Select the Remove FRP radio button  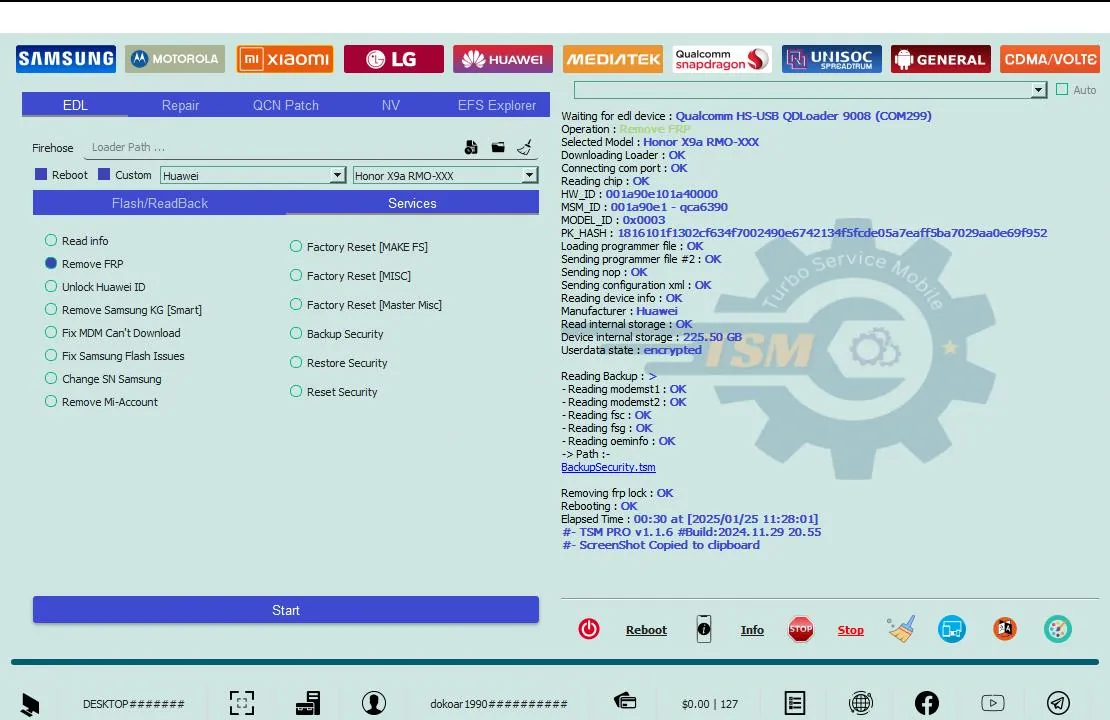51,263
